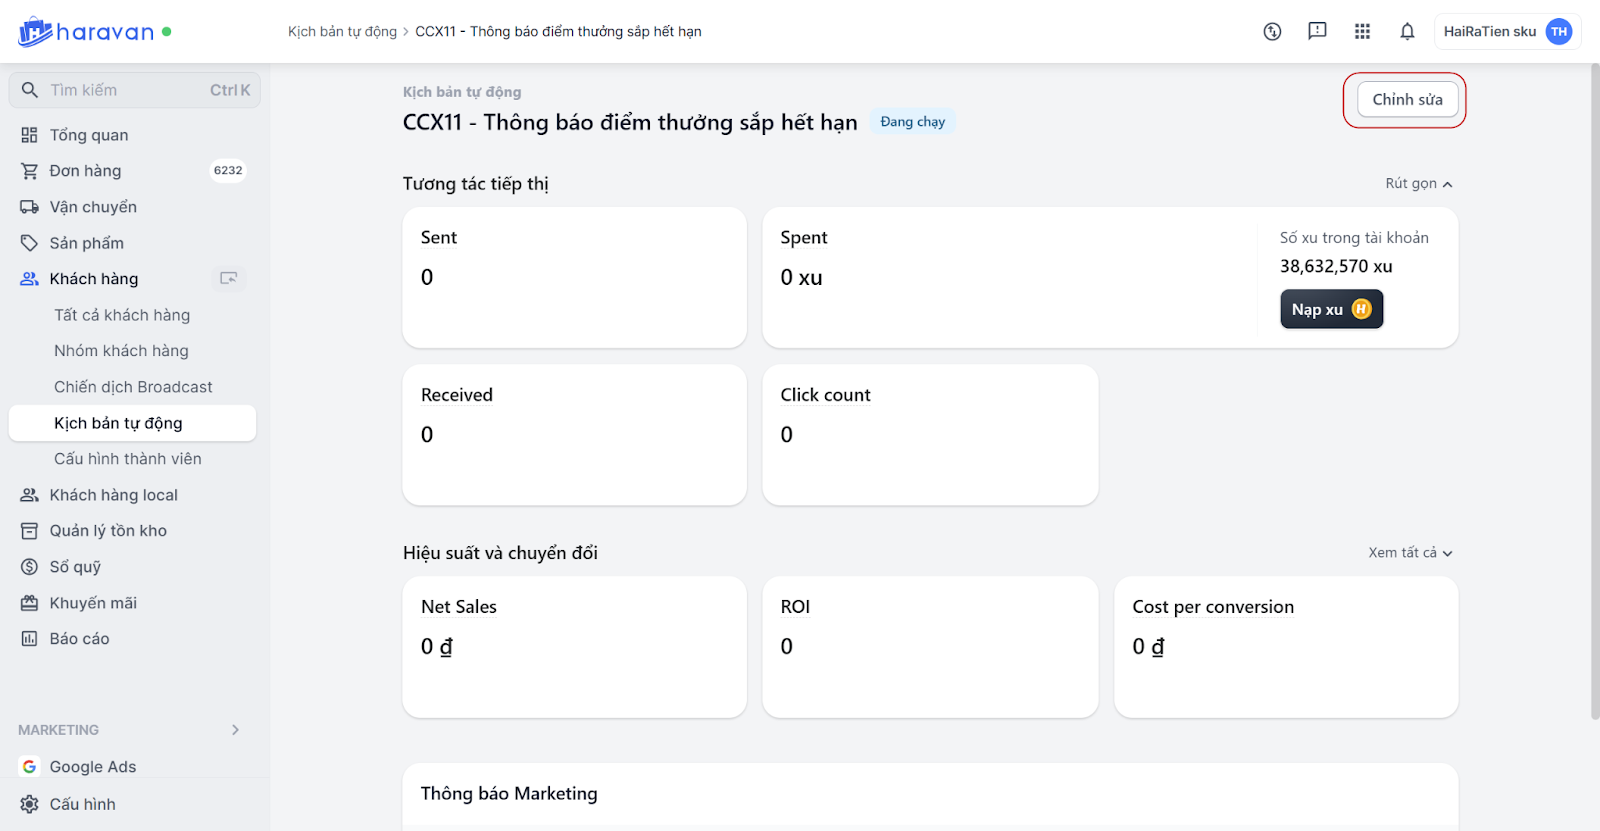This screenshot has height=831, width=1600.
Task: Select Chiến dịch Broadcast submenu item
Action: coord(133,387)
